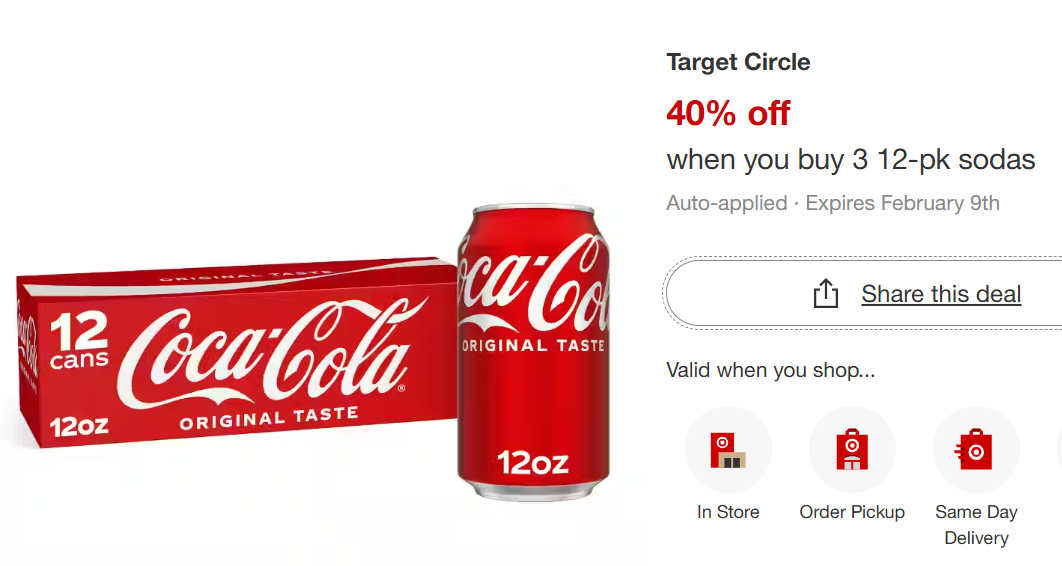Click the "12 cans" label on the box
This screenshot has width=1062, height=566.
click(x=79, y=342)
